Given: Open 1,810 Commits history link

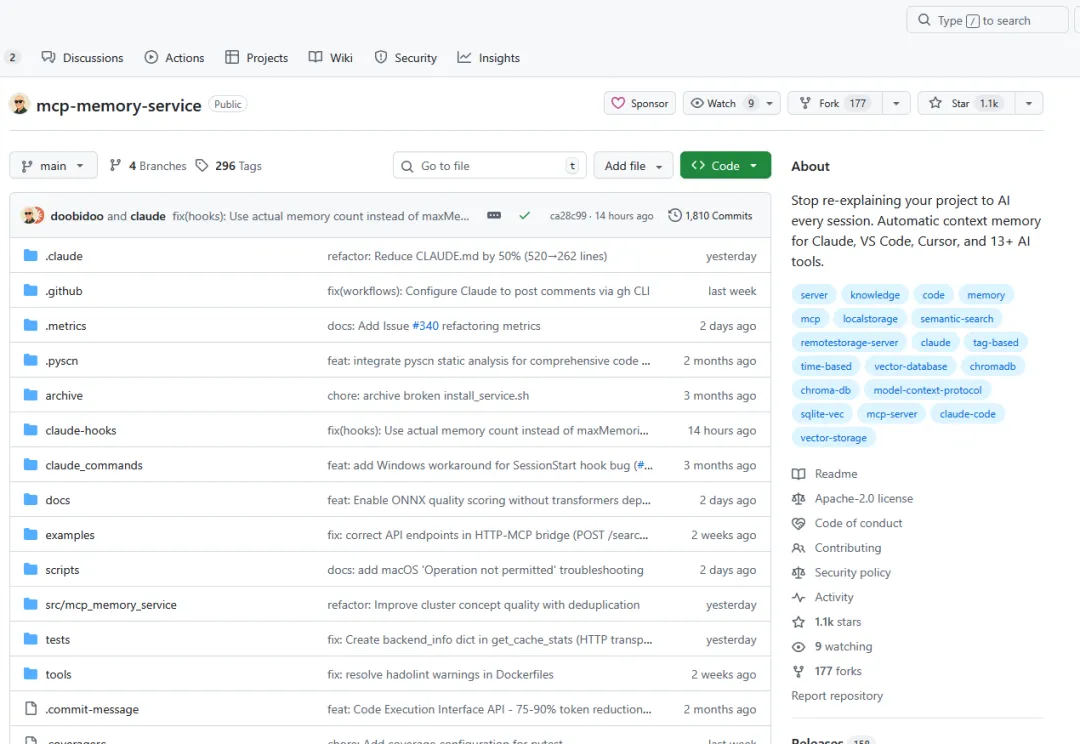Looking at the screenshot, I should point(710,216).
